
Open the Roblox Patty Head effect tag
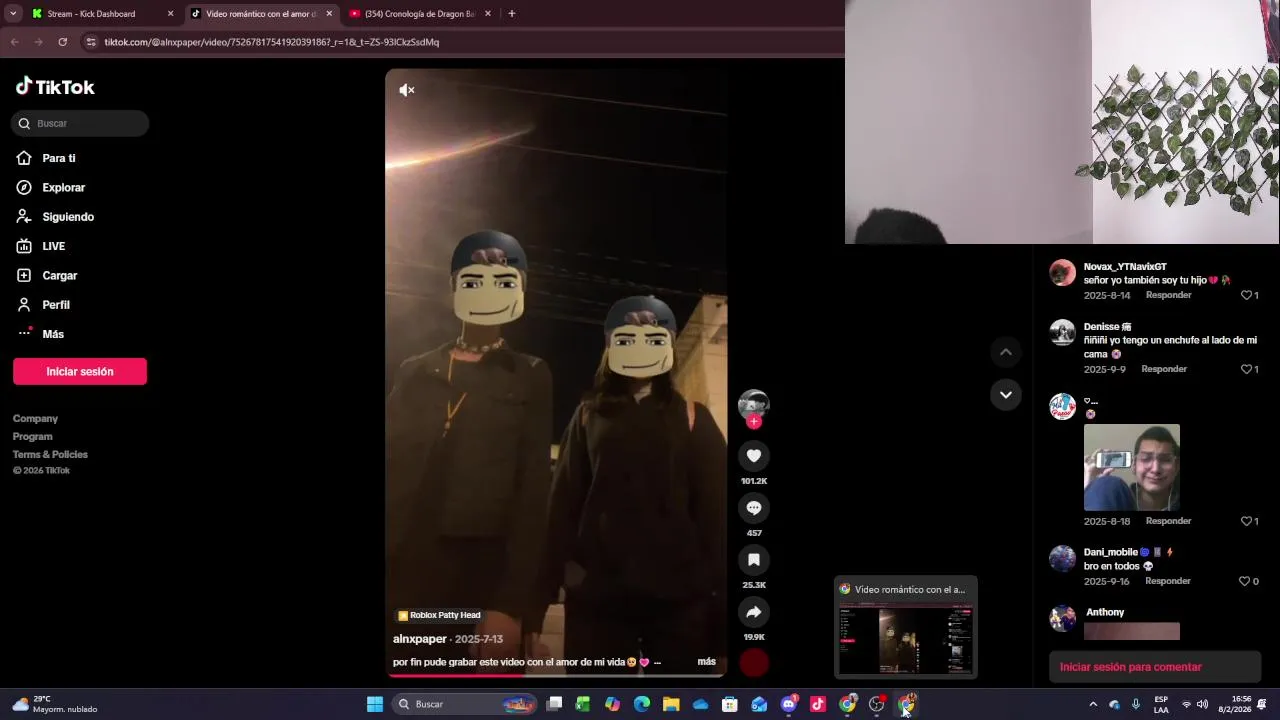(x=439, y=615)
